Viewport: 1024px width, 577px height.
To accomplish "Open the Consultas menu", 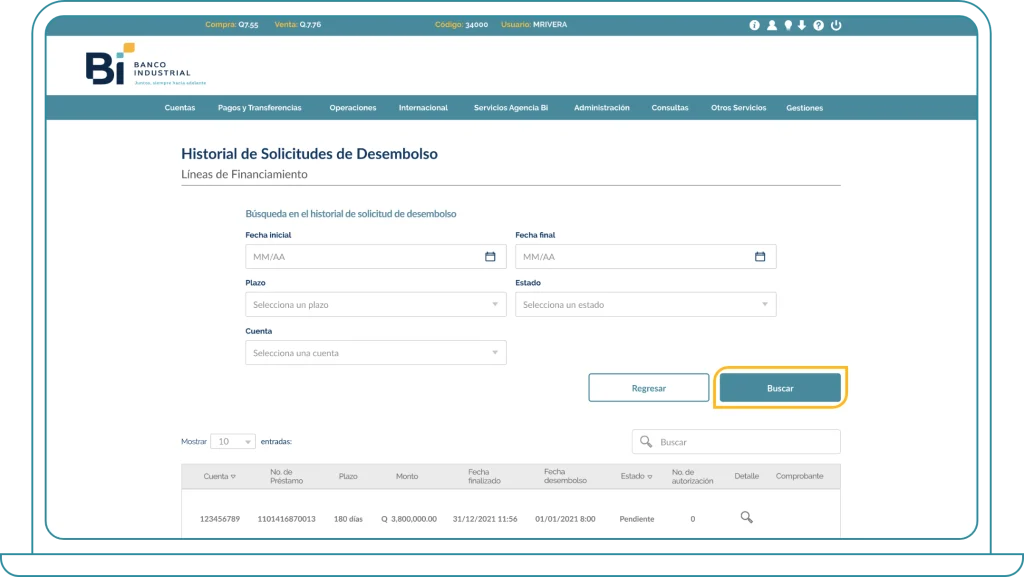I will [x=670, y=108].
